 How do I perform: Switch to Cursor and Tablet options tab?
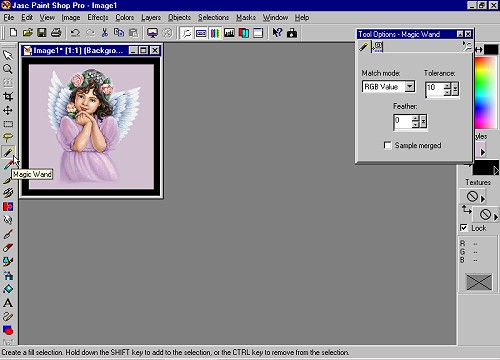(x=377, y=46)
